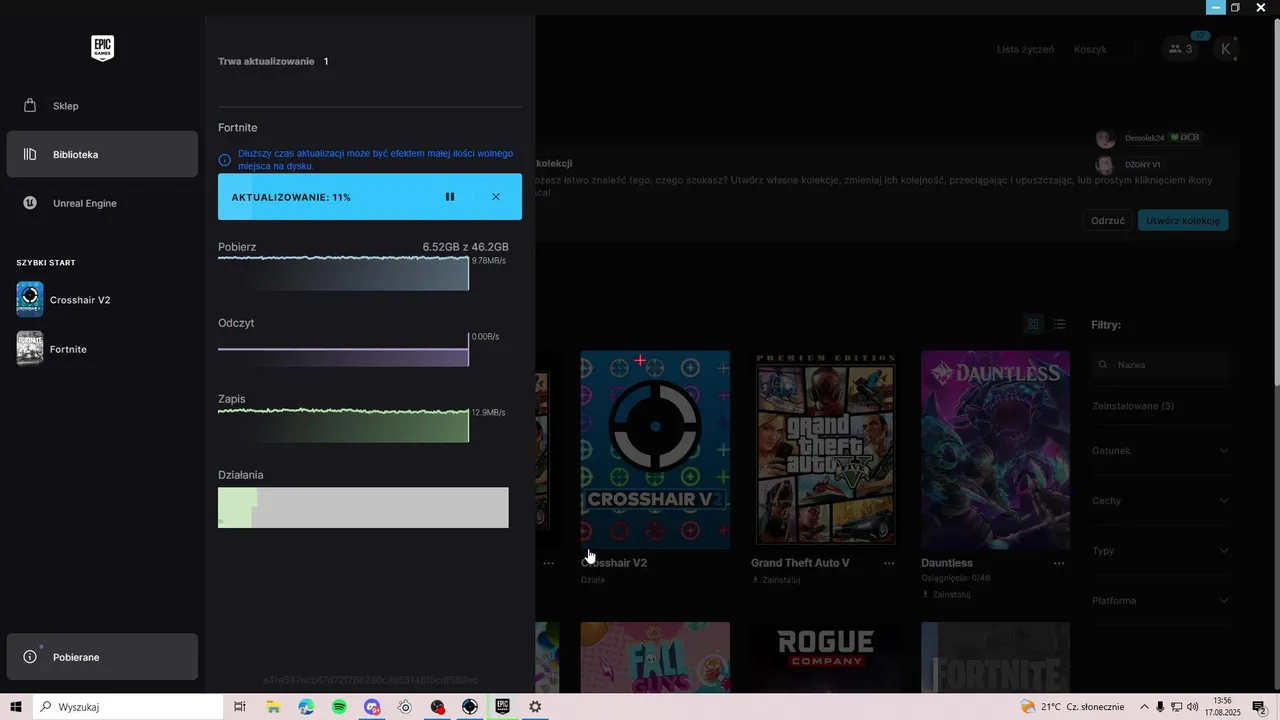Open the Fall Guys cover
This screenshot has height=720, width=1280.
point(655,657)
